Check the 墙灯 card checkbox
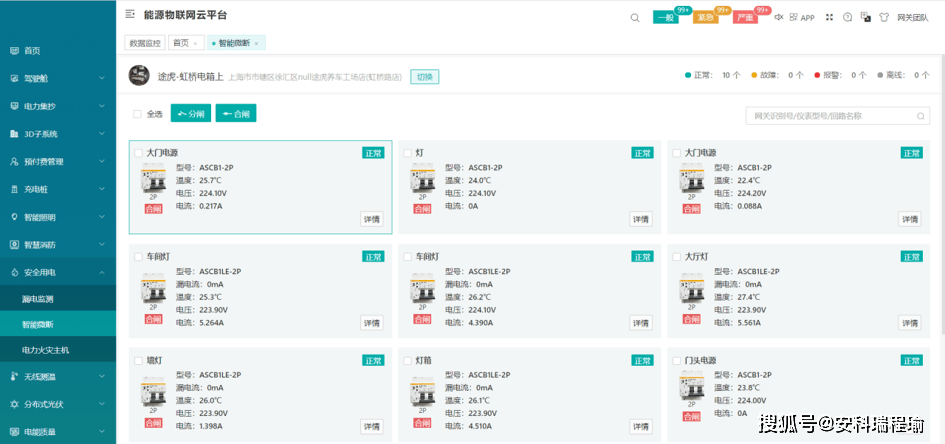945x444 pixels. [x=138, y=361]
